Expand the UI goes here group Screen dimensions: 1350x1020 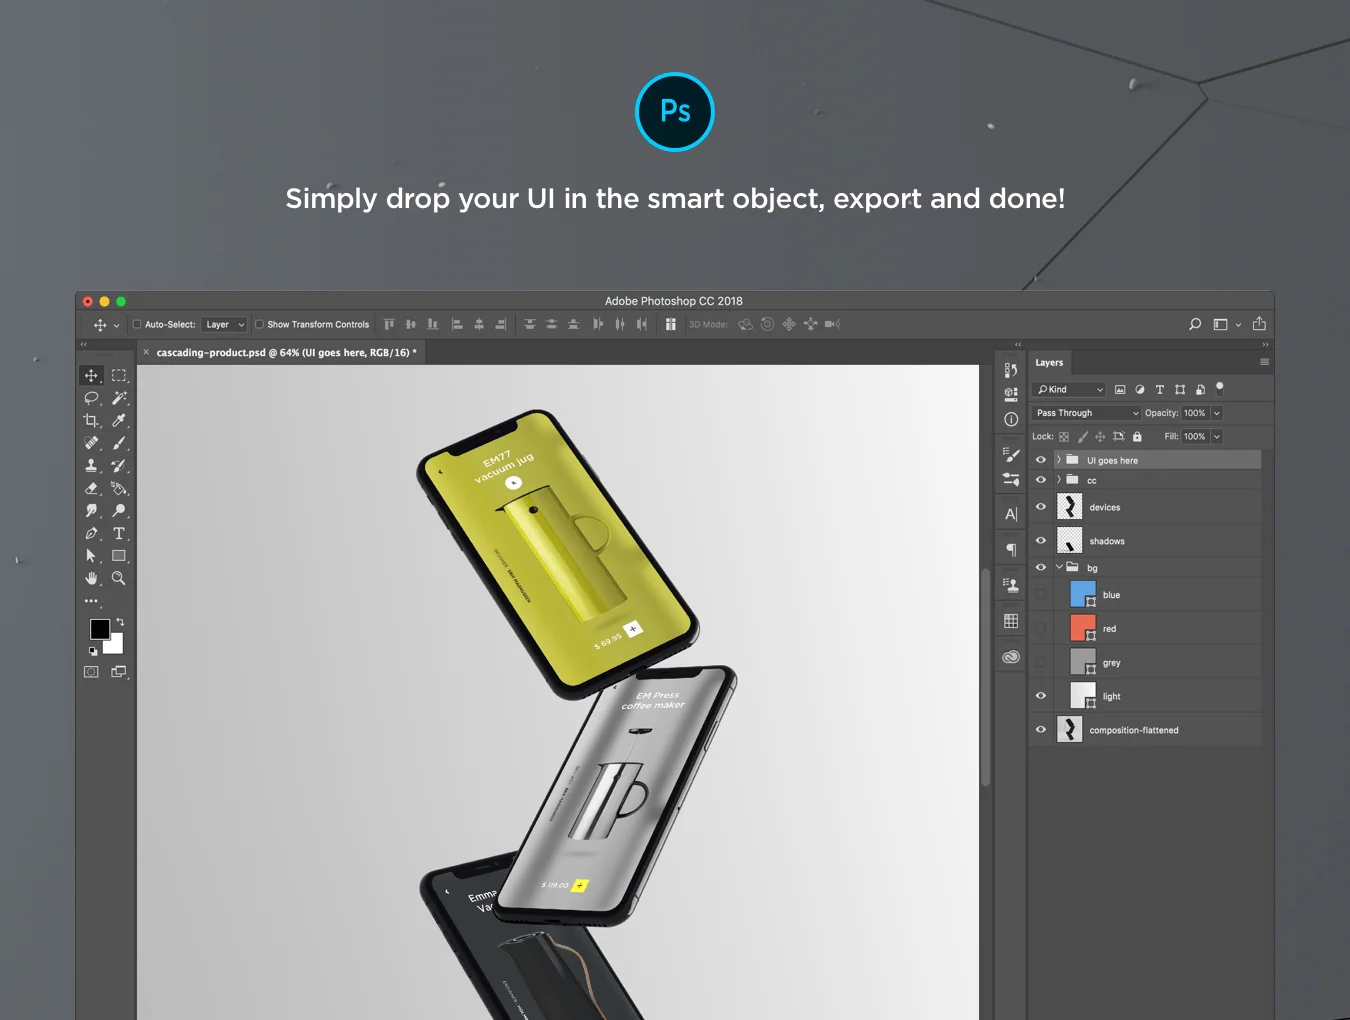pos(1058,460)
